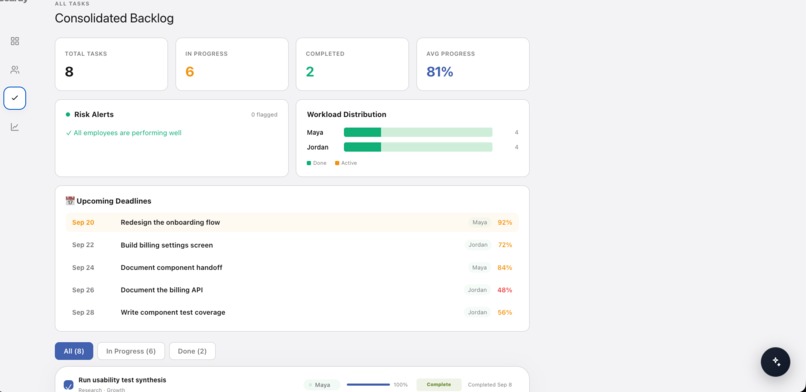Open the dashboard grid icon in sidebar
The width and height of the screenshot is (806, 392).
coord(15,41)
